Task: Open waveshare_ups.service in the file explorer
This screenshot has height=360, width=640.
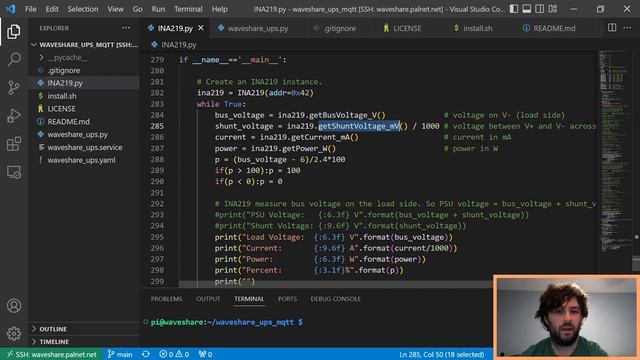Action: point(84,147)
